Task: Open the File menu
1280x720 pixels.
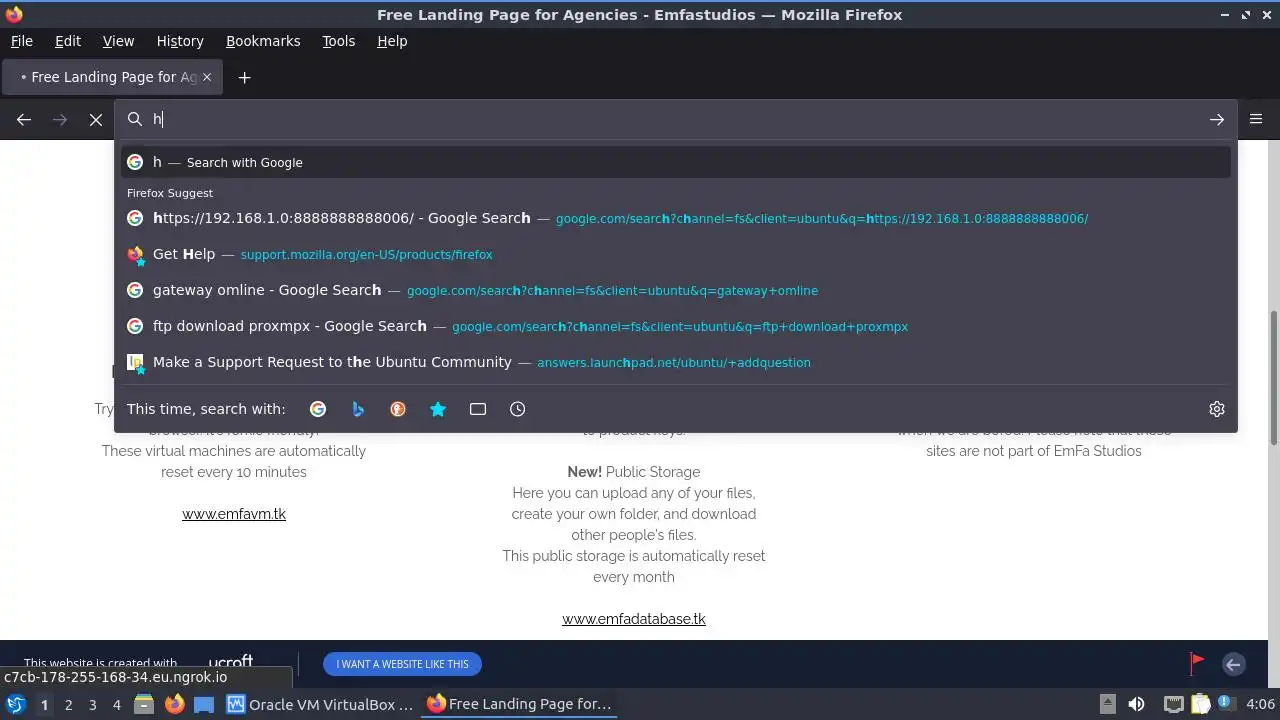Action: click(x=22, y=41)
